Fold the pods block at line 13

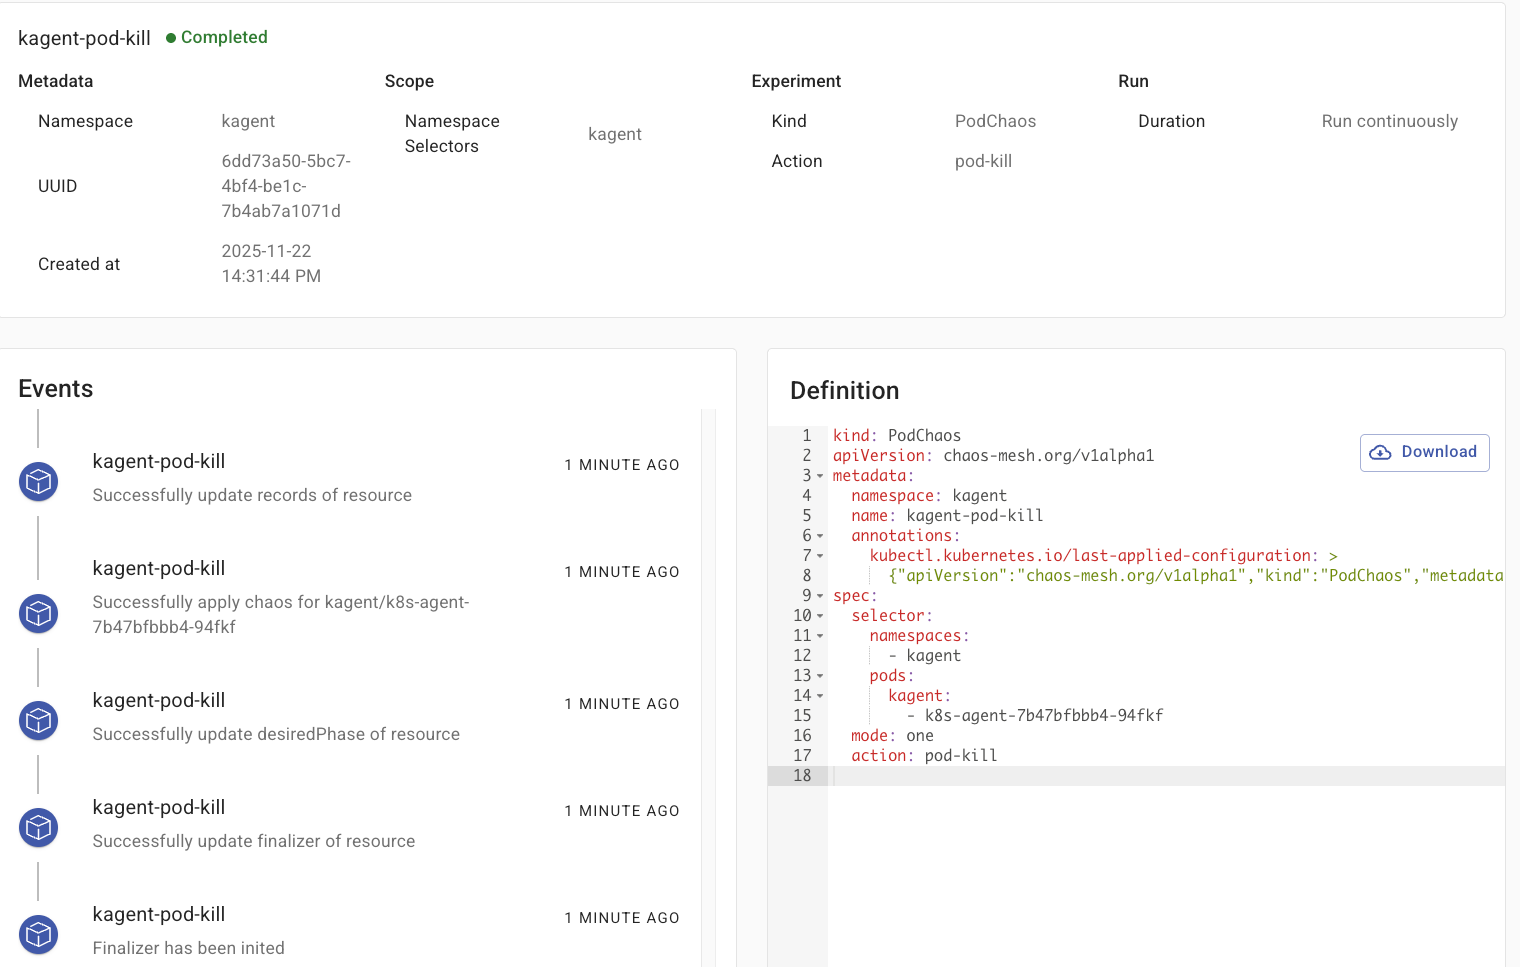[x=820, y=676]
